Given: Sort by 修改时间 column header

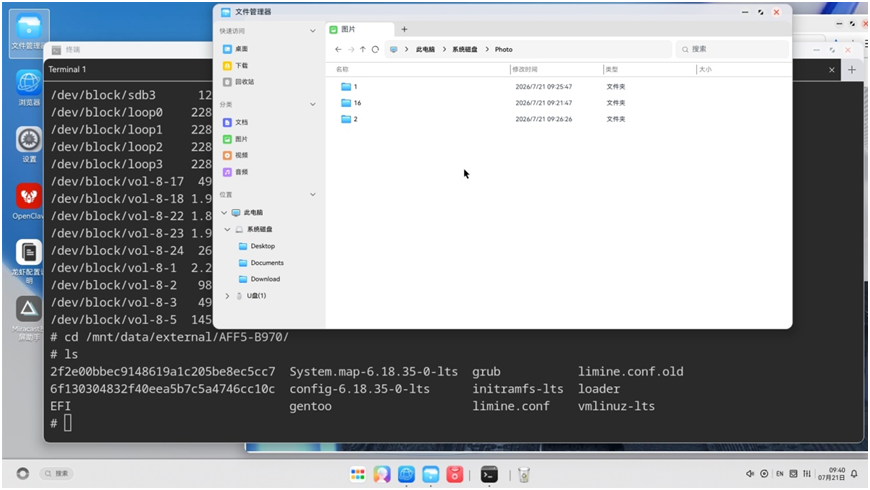Looking at the screenshot, I should coord(525,69).
